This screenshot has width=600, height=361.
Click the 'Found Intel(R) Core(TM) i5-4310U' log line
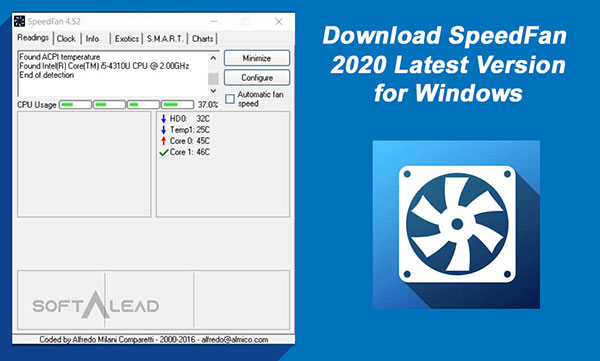[x=104, y=66]
